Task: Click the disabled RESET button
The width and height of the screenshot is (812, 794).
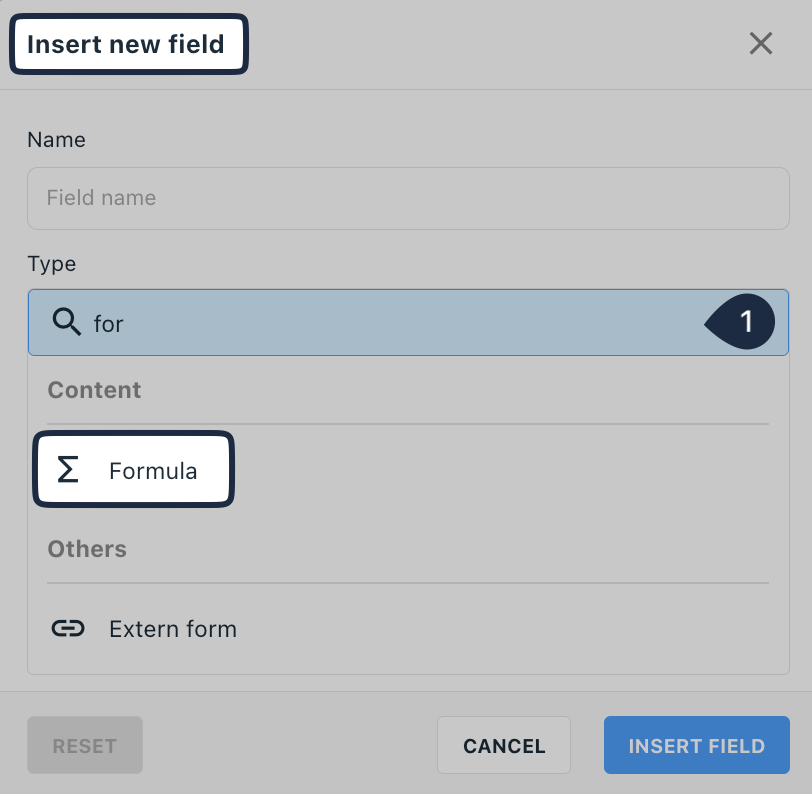Action: 85,745
